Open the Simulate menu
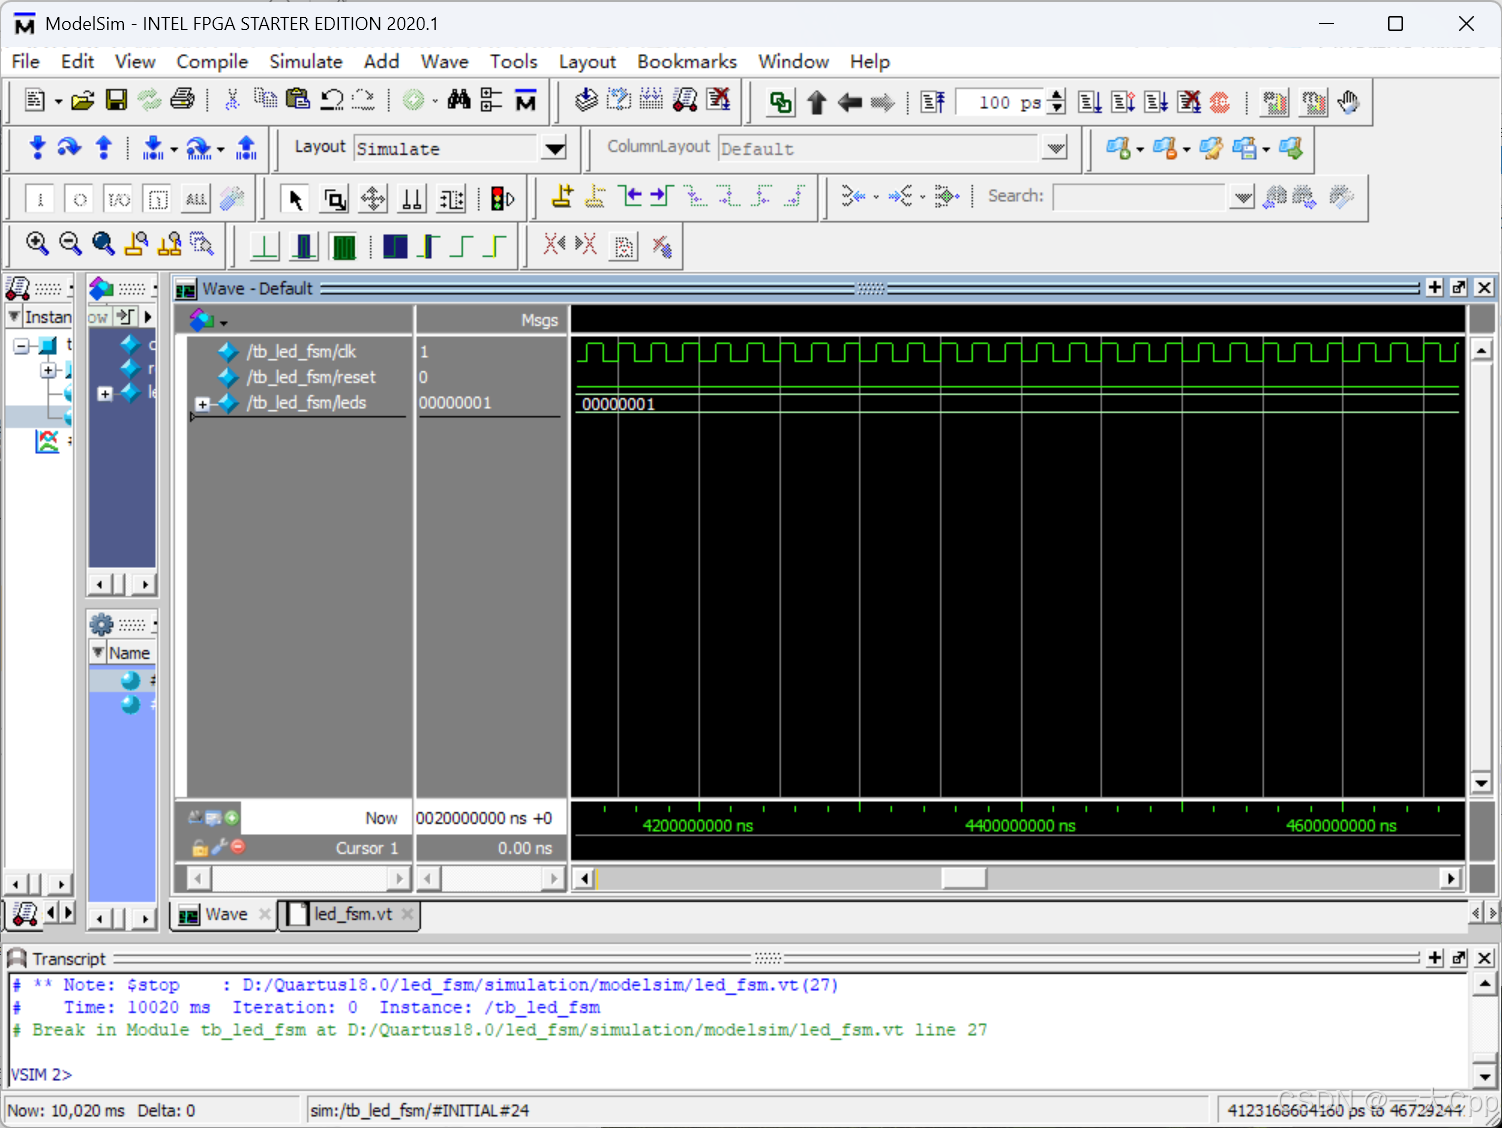Screen dimensions: 1502x1128 306,61
